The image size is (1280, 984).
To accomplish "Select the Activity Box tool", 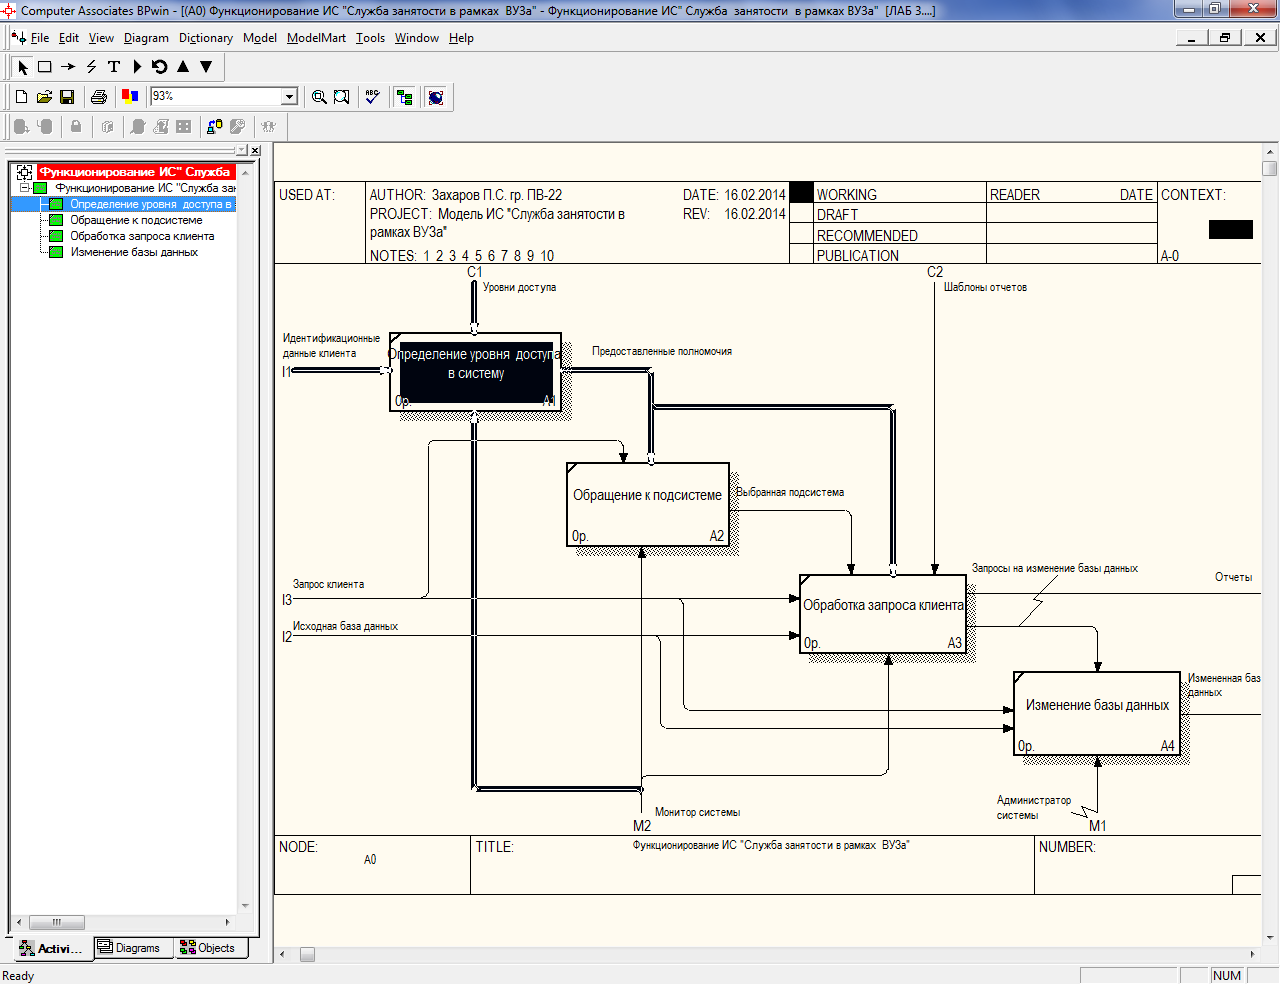I will click(x=45, y=67).
